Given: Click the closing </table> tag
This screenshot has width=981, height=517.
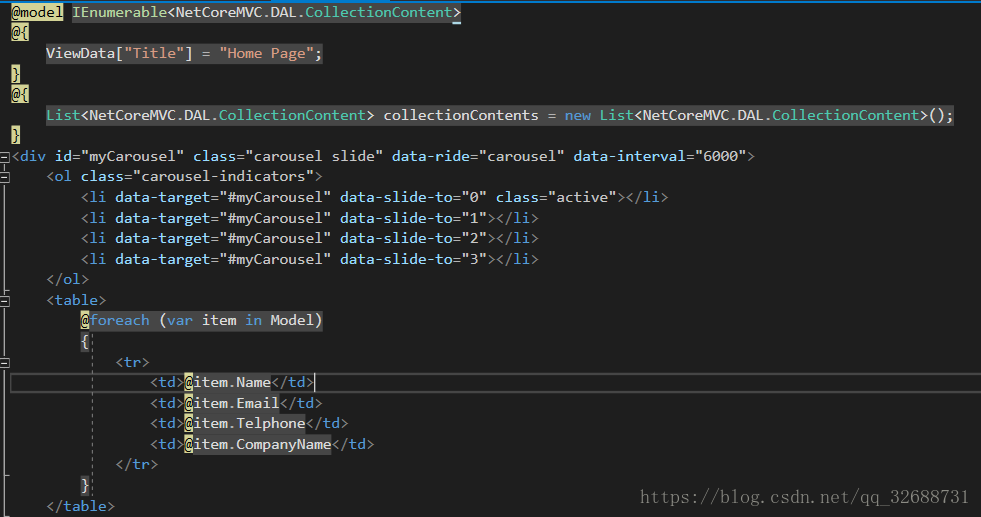Looking at the screenshot, I should 81,506.
